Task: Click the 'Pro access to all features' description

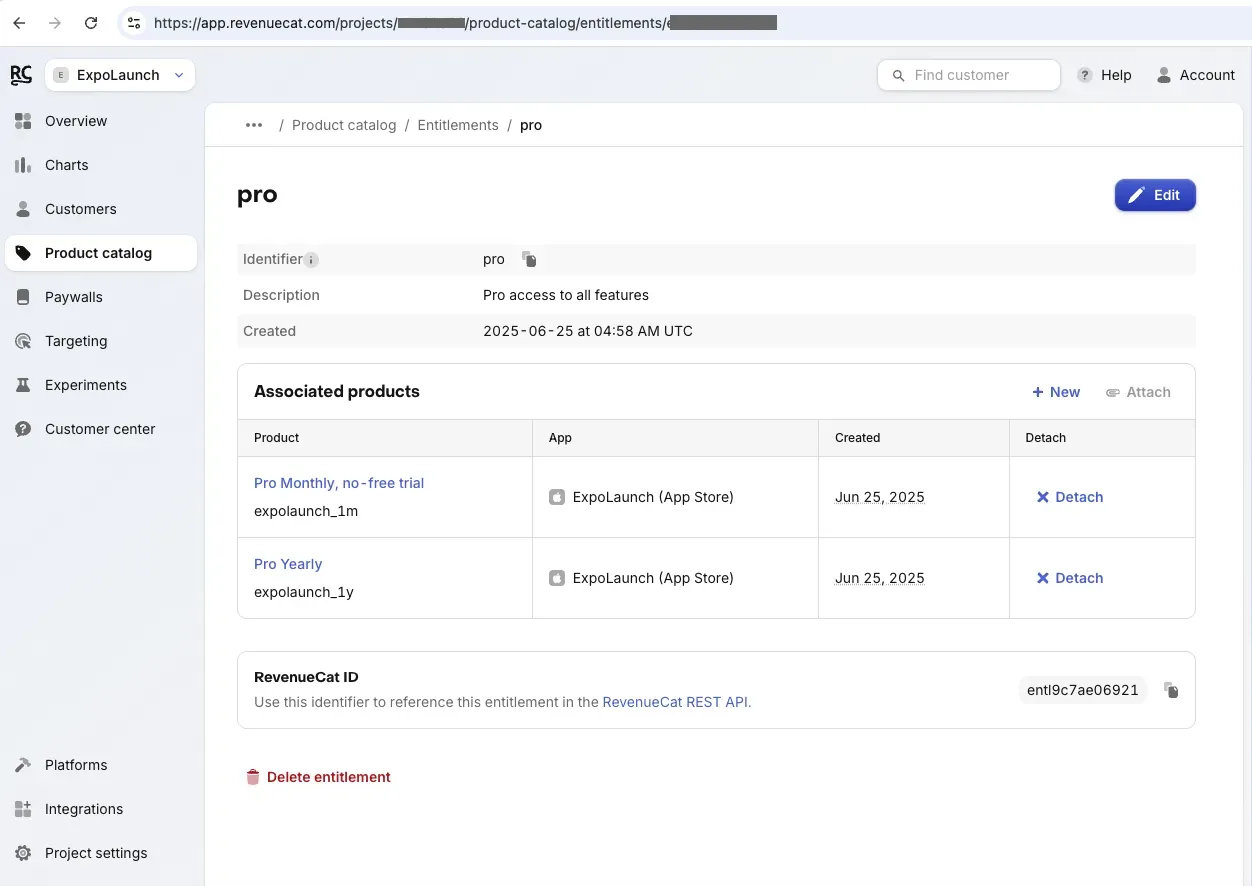Action: pos(566,295)
